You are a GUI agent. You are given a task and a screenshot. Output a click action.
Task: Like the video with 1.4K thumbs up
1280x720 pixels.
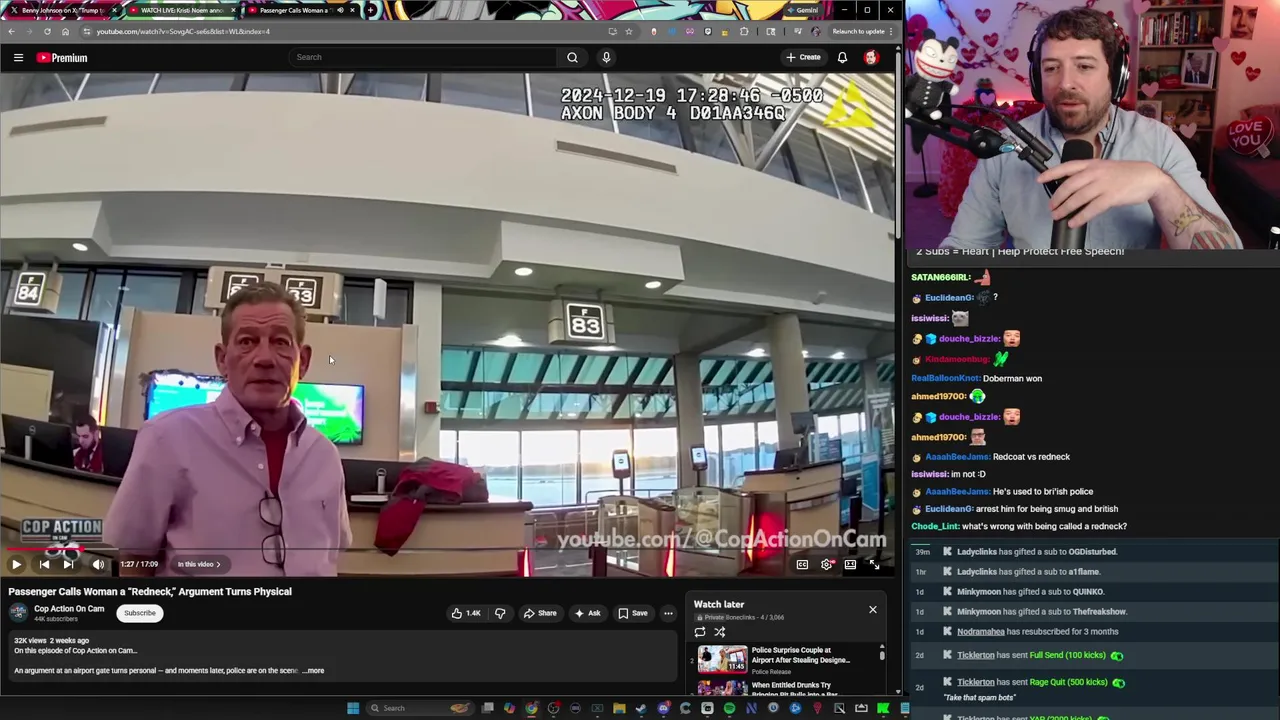click(466, 613)
